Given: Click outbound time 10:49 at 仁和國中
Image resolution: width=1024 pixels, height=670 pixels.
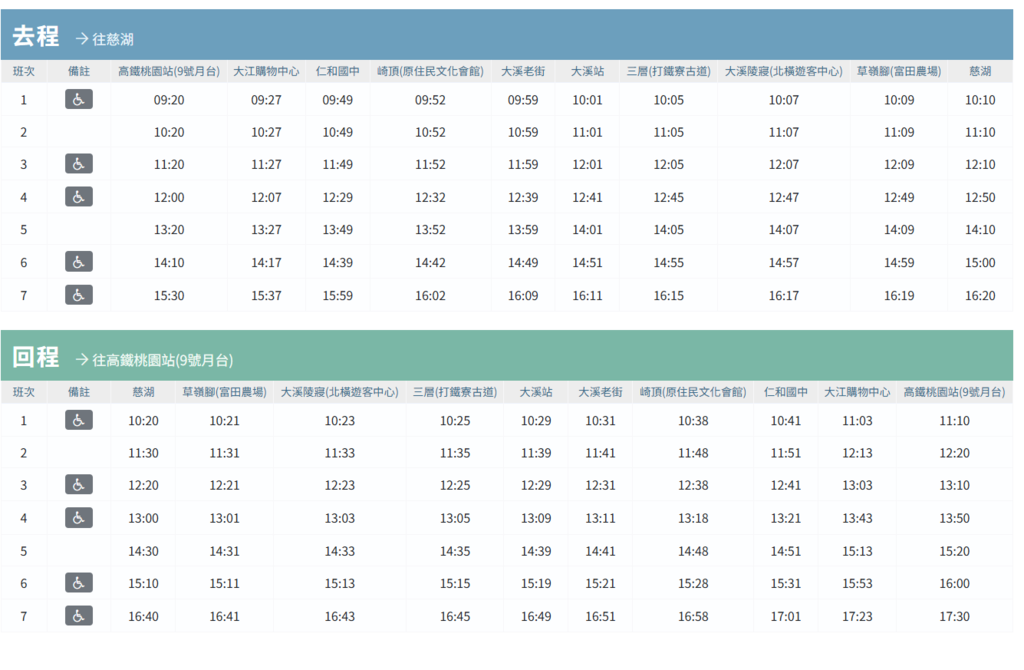Looking at the screenshot, I should point(338,132).
